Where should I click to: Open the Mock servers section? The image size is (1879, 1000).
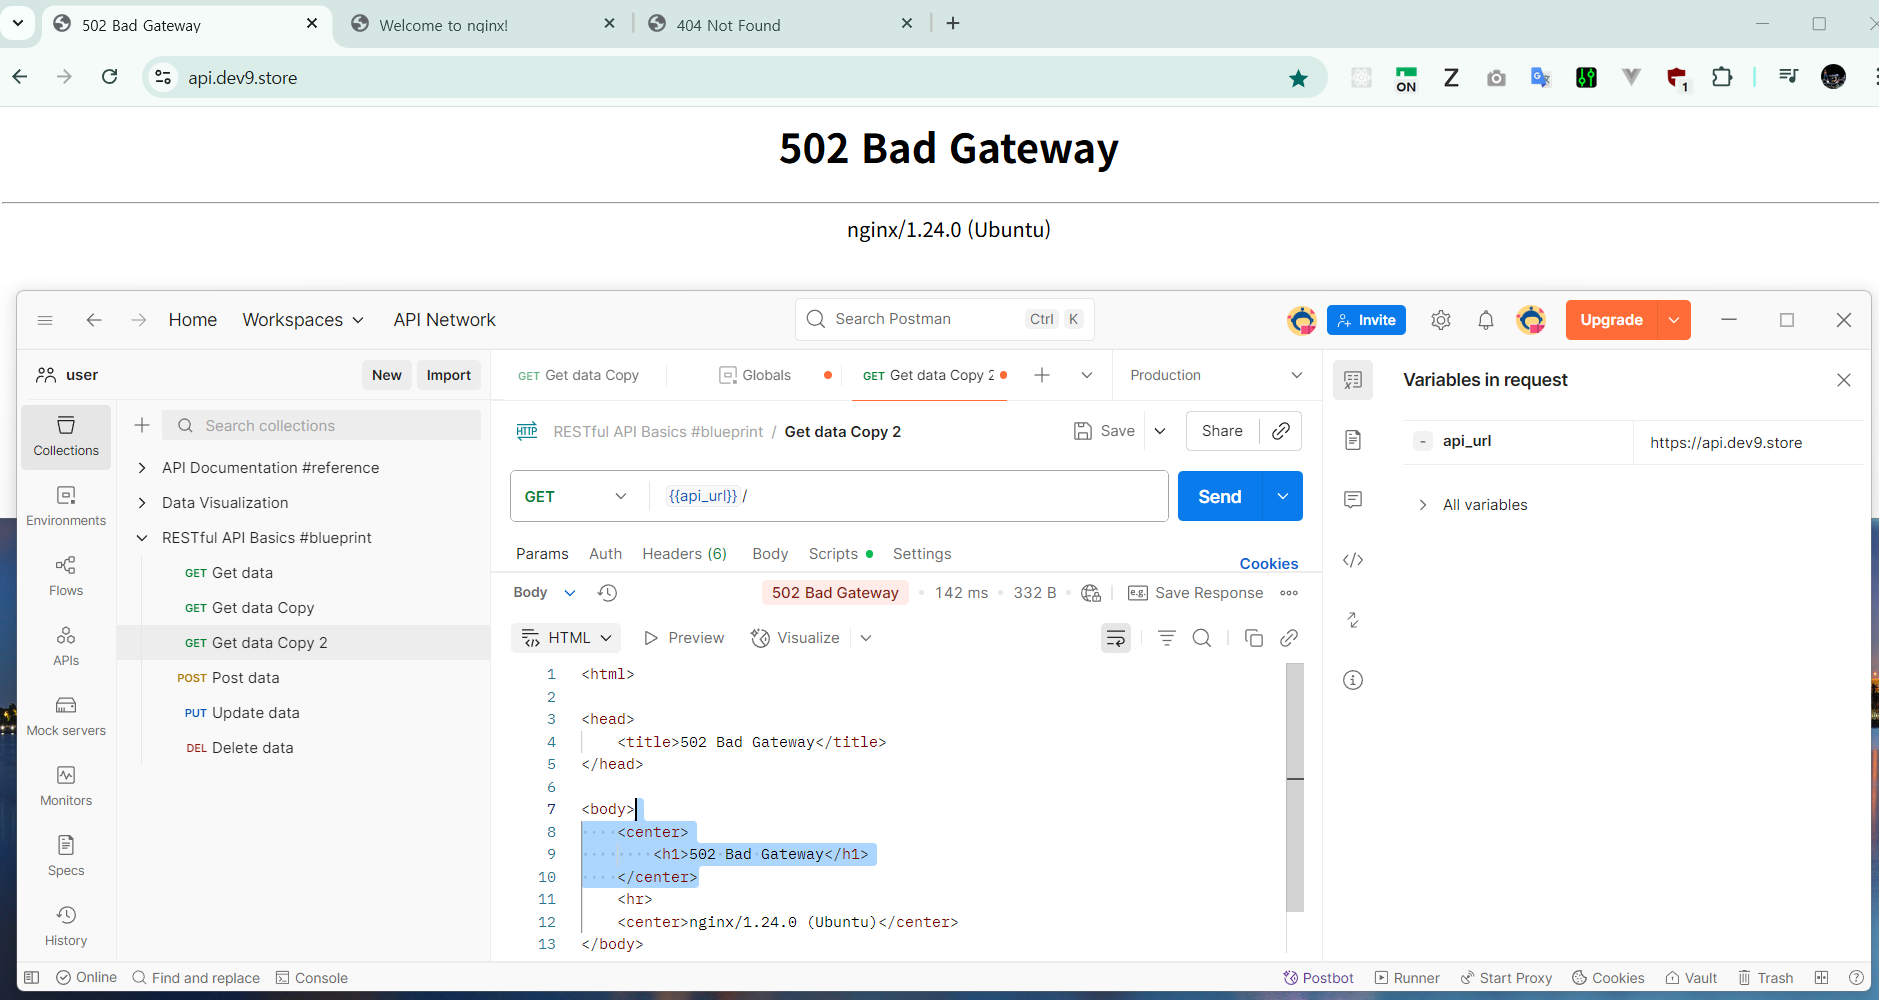coord(66,717)
